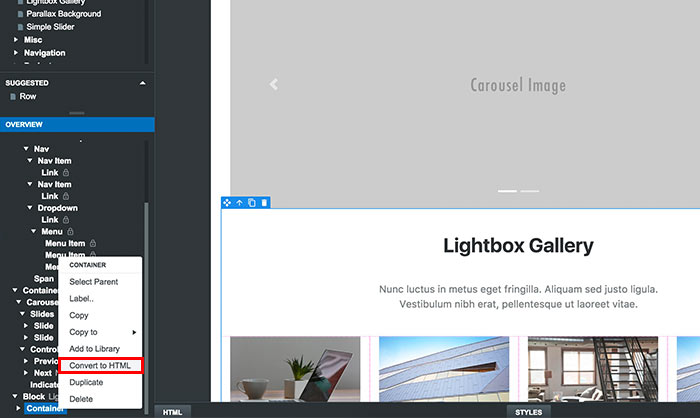Click the lock icon beside the Dropdown's Link
Viewport: 700px width, 418px height.
pyautogui.click(x=66, y=220)
